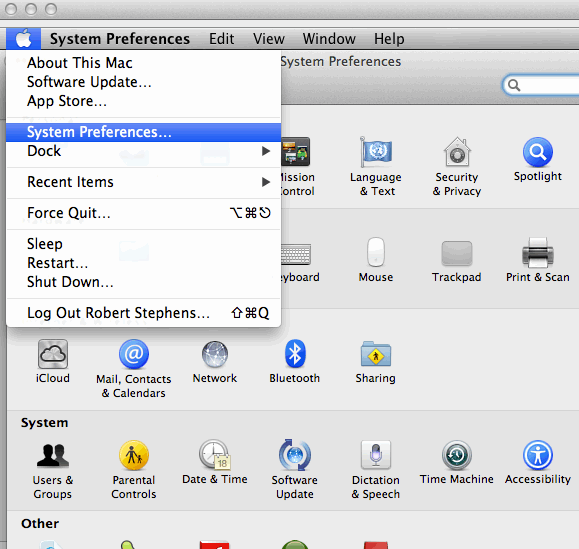Open Software Update preference pane

(x=295, y=470)
